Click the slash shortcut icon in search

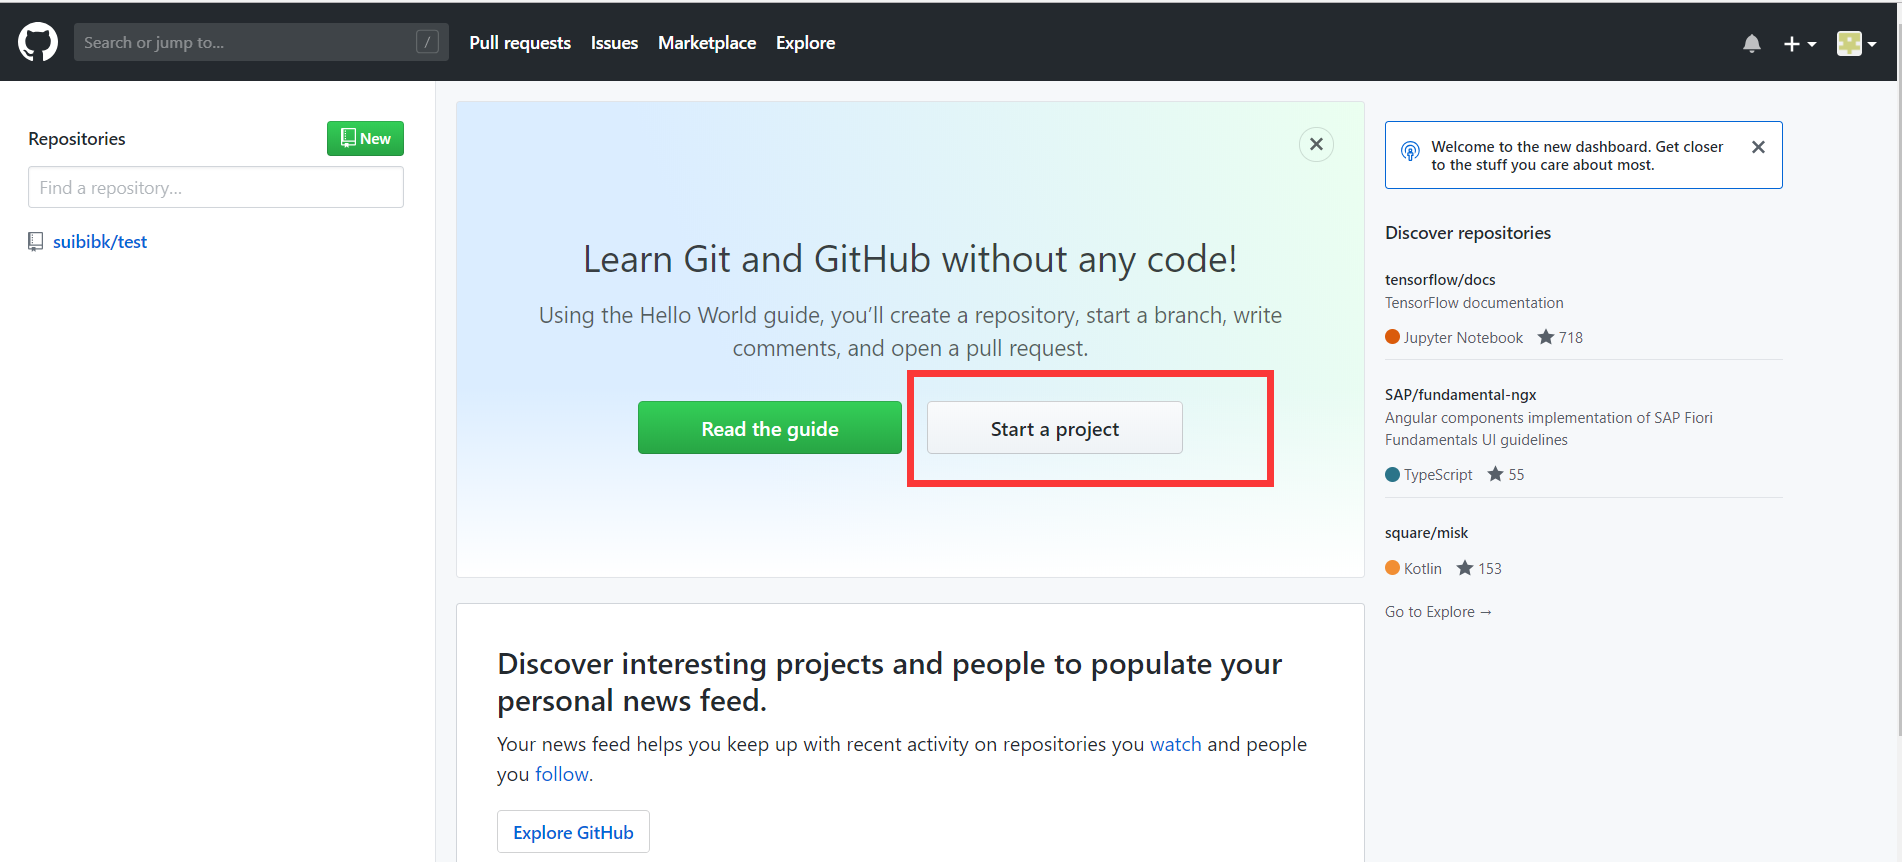(427, 42)
